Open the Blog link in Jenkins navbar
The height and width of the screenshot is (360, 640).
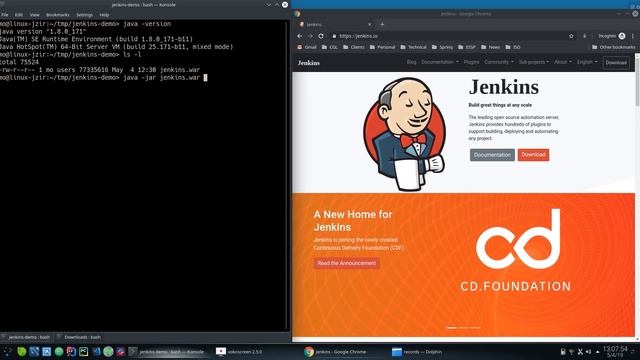pyautogui.click(x=411, y=62)
